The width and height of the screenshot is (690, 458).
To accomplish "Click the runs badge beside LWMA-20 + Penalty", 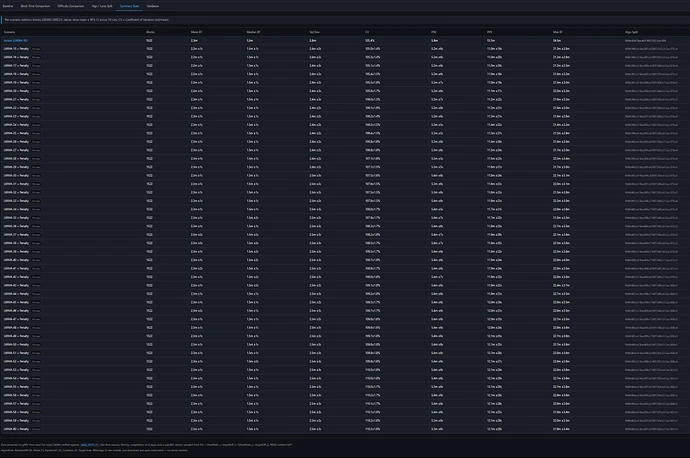I will (36, 91).
